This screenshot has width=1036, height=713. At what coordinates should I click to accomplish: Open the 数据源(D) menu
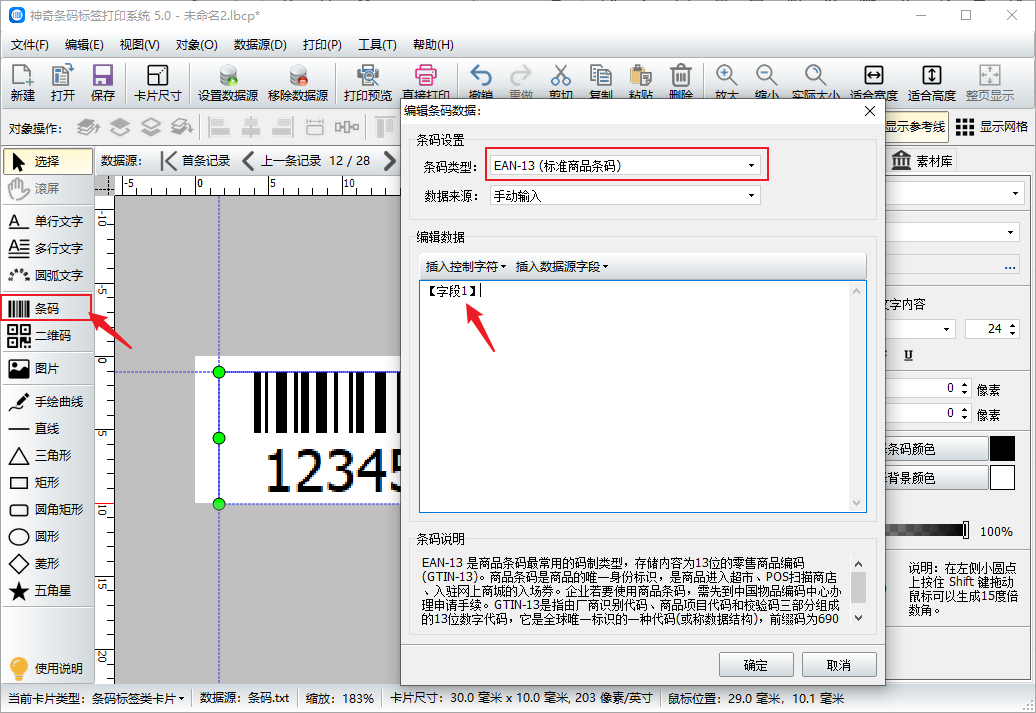pos(260,44)
